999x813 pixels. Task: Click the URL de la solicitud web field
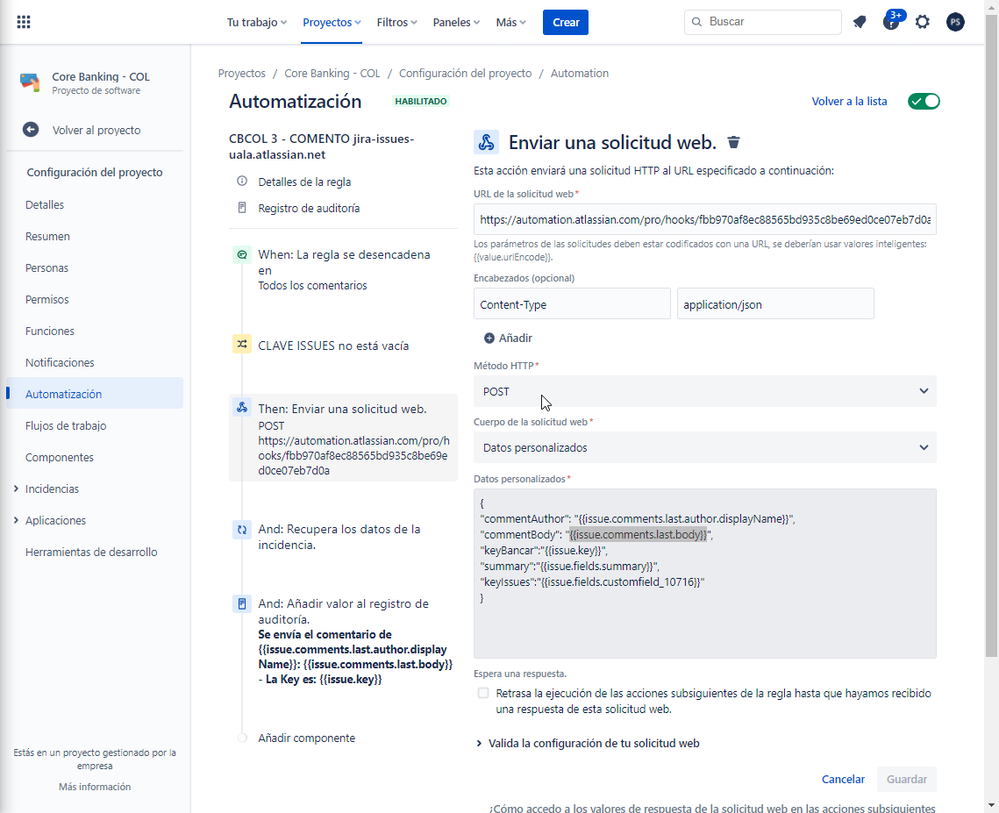click(x=705, y=220)
